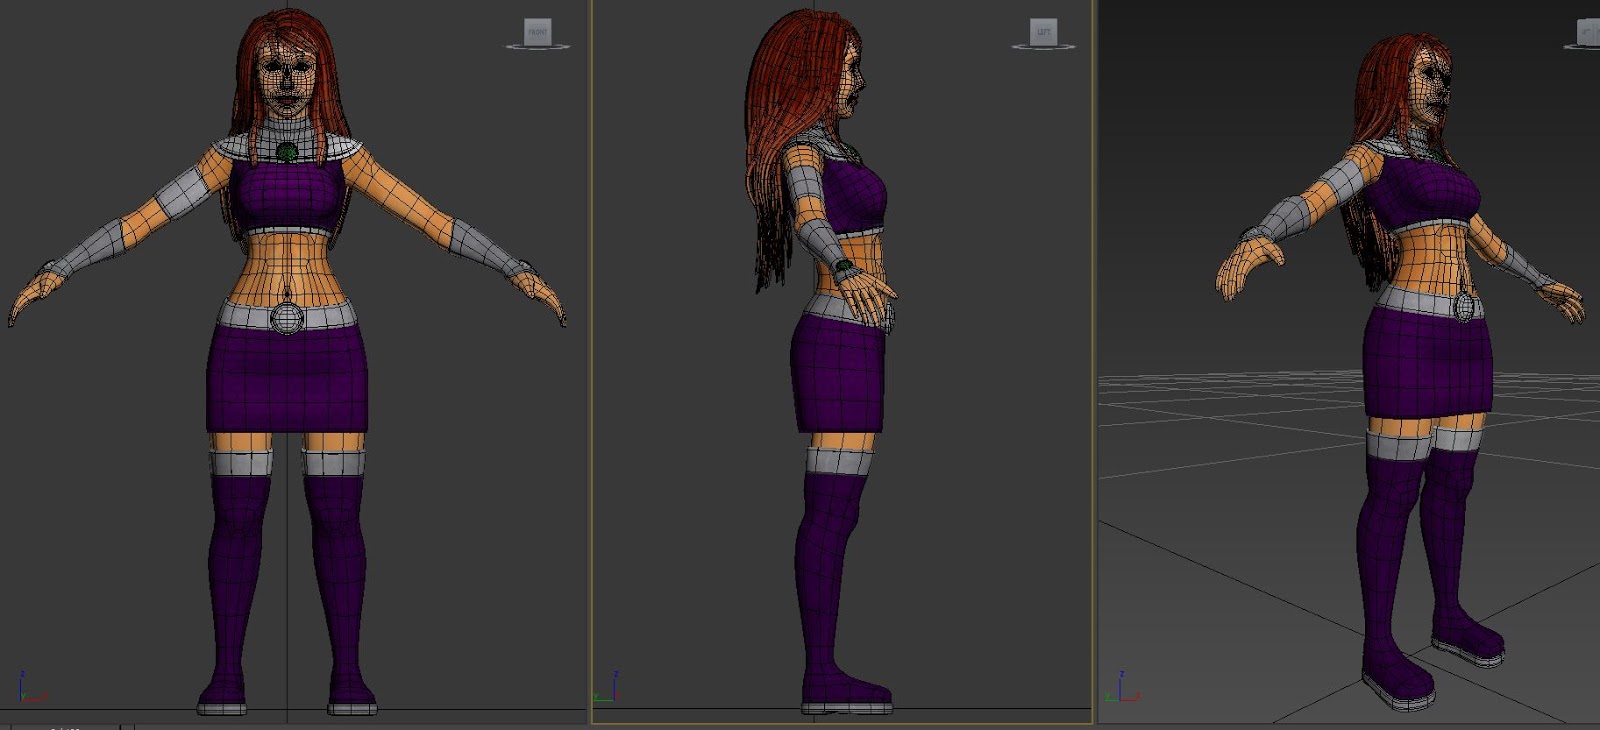Click the ViewCube in the perspective viewport
Image resolution: width=1600 pixels, height=730 pixels.
click(1589, 33)
